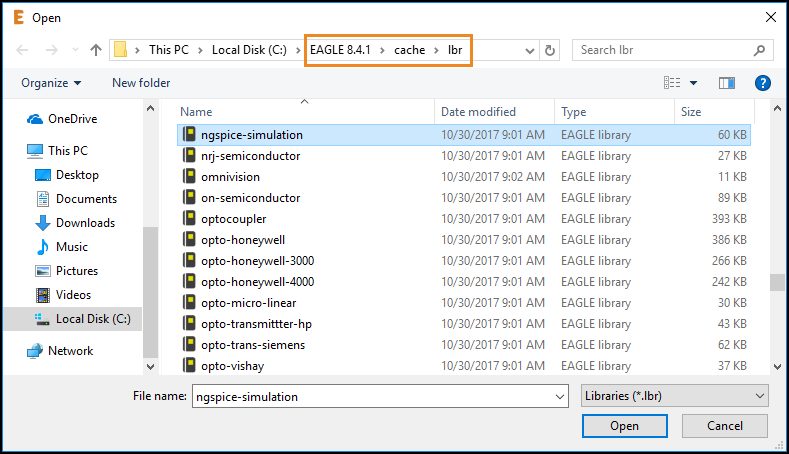789x454 pixels.
Task: Expand the view options dropdown arrow
Action: 693,83
